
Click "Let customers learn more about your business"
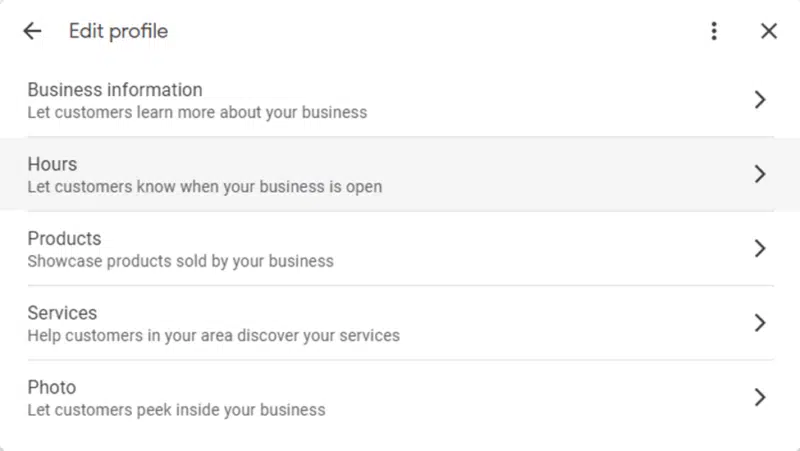click(197, 112)
